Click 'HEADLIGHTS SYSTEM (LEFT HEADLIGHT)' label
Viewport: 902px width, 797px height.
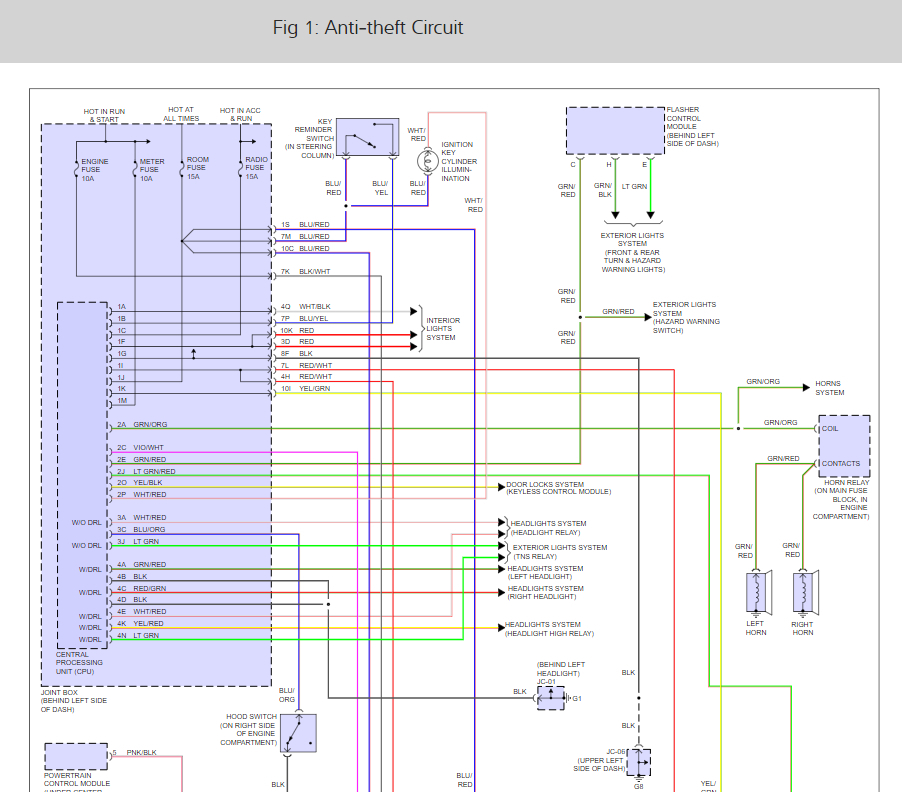(545, 573)
